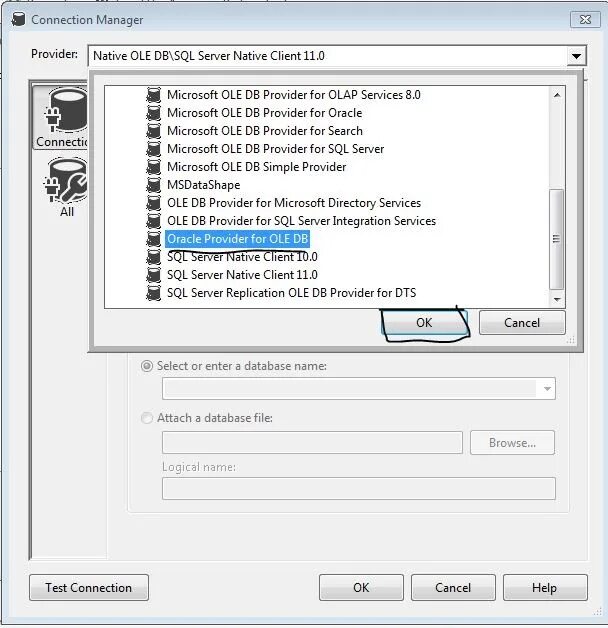Click icon beside SQL Server Native Client 11.0
Viewport: 608px width, 628px height.
coord(153,275)
